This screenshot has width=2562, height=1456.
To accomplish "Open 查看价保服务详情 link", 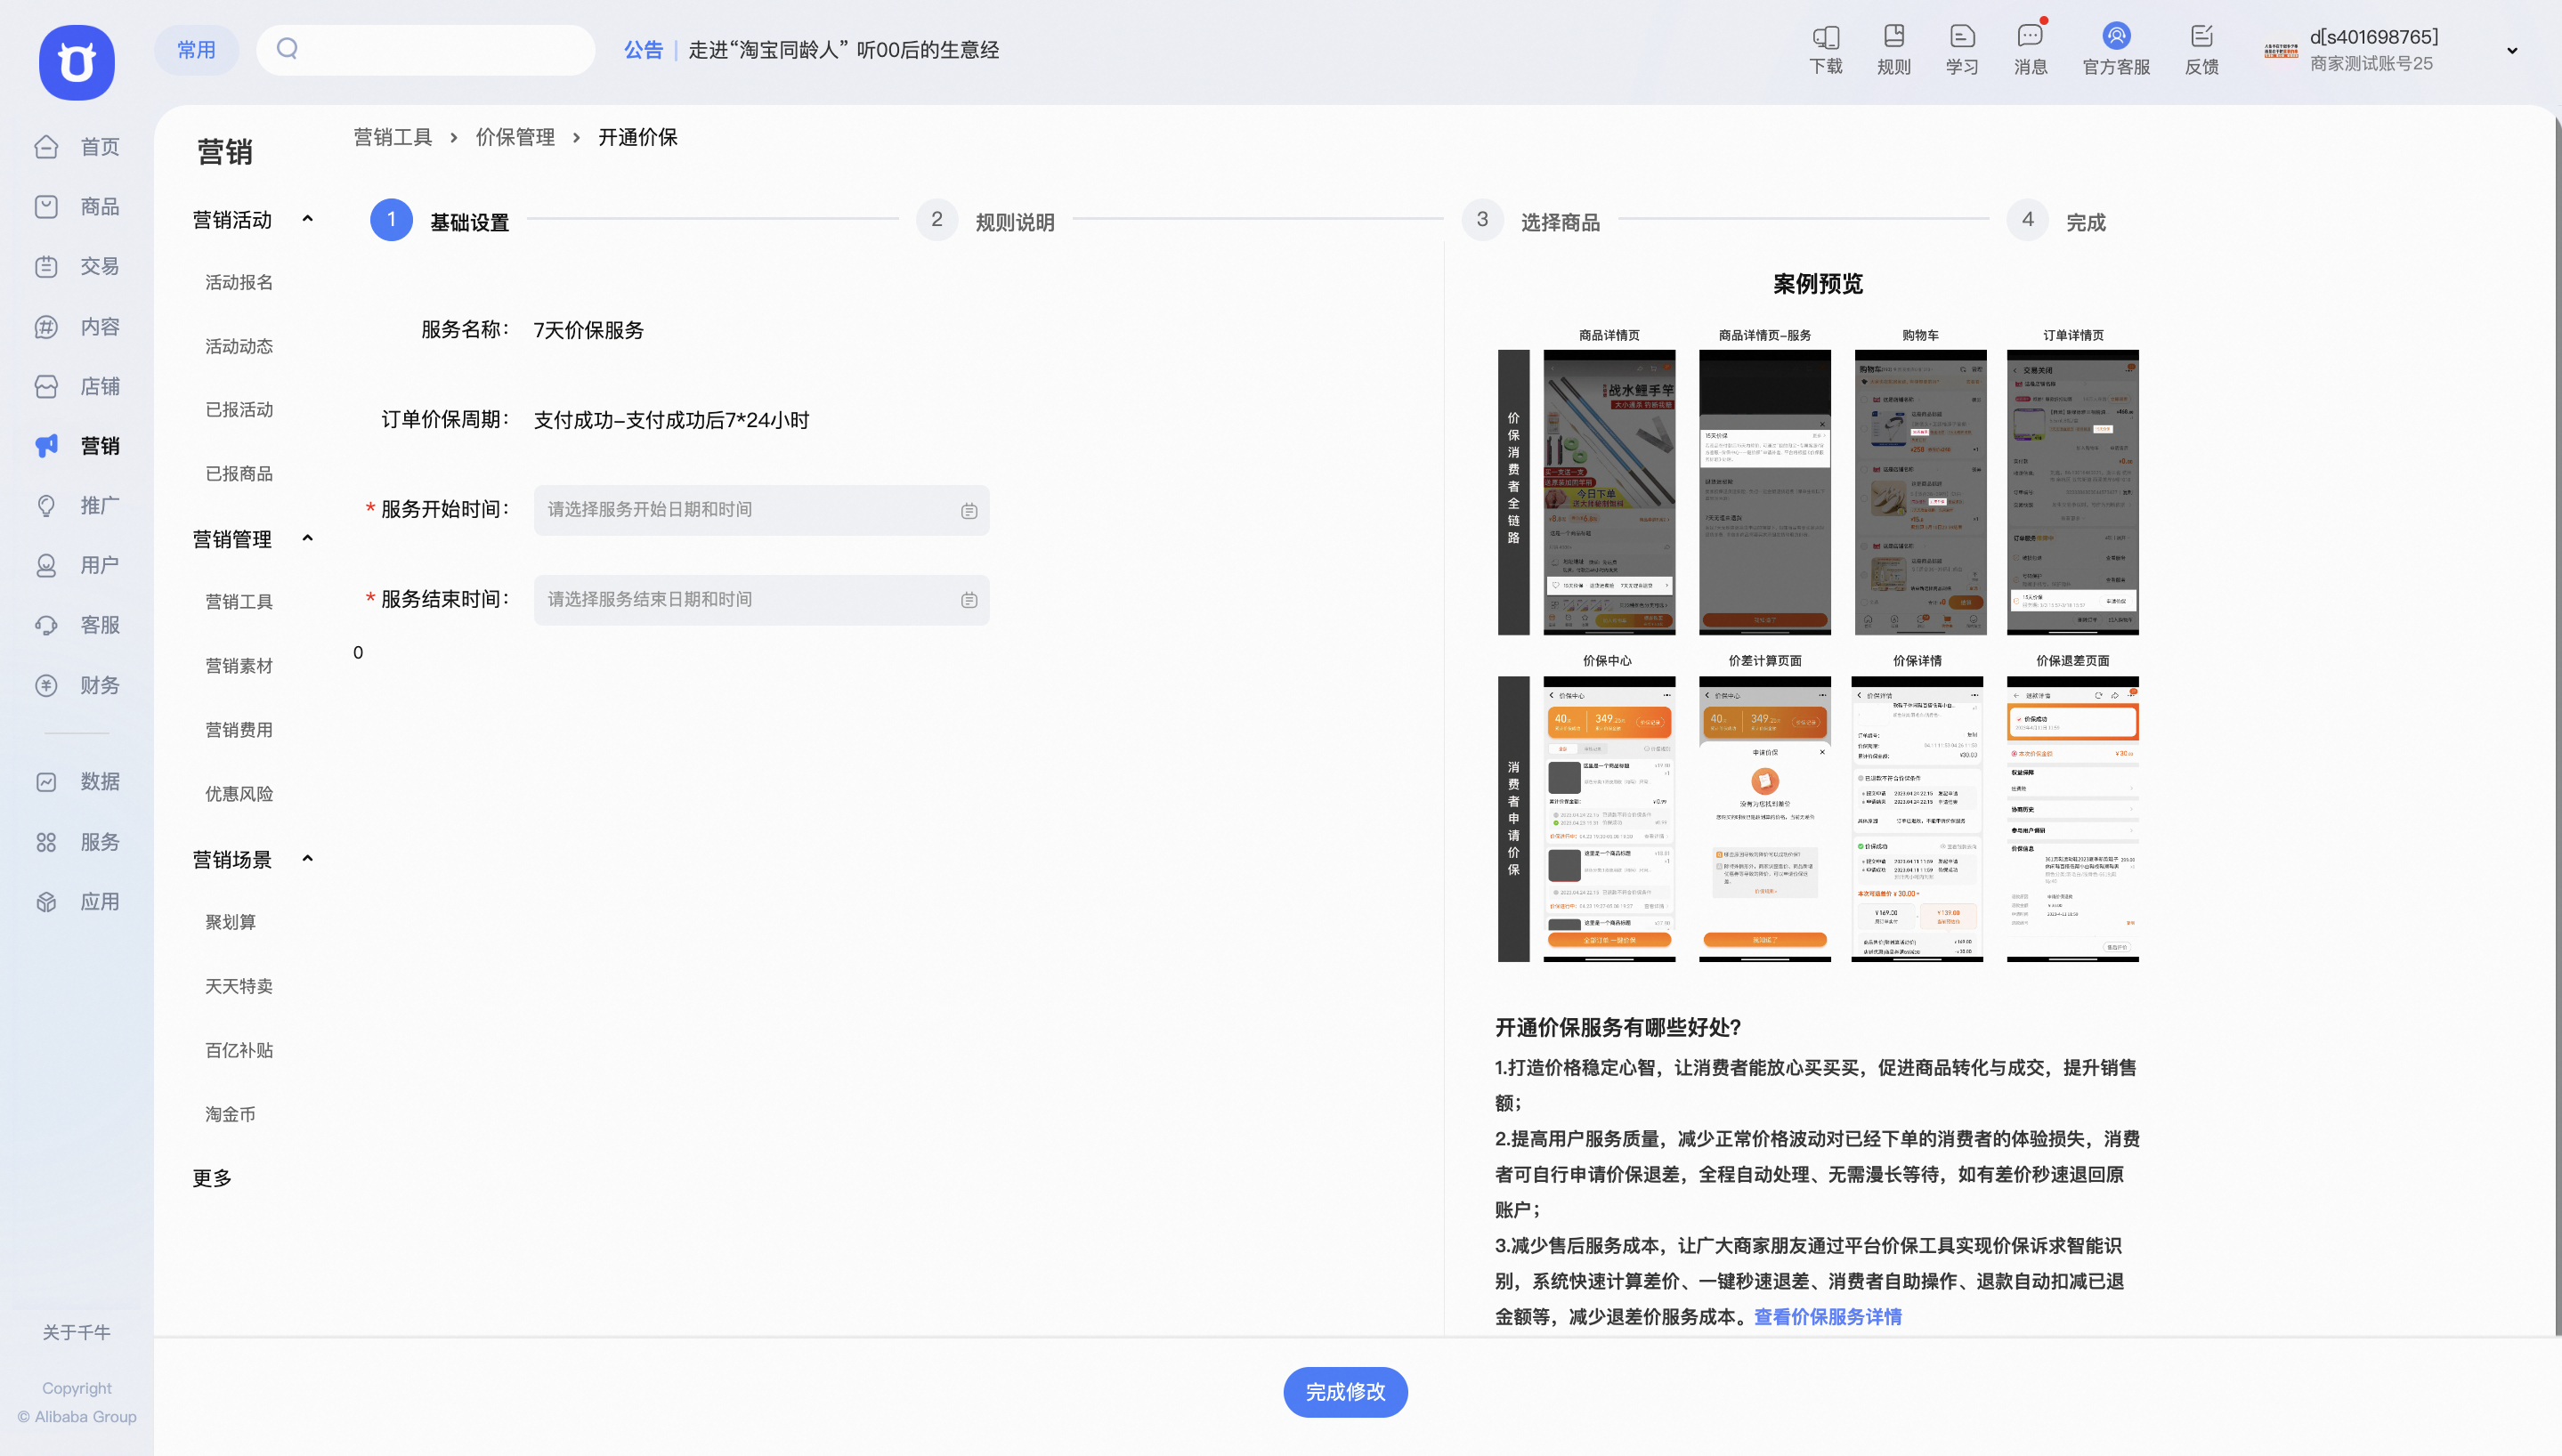I will point(1828,1317).
